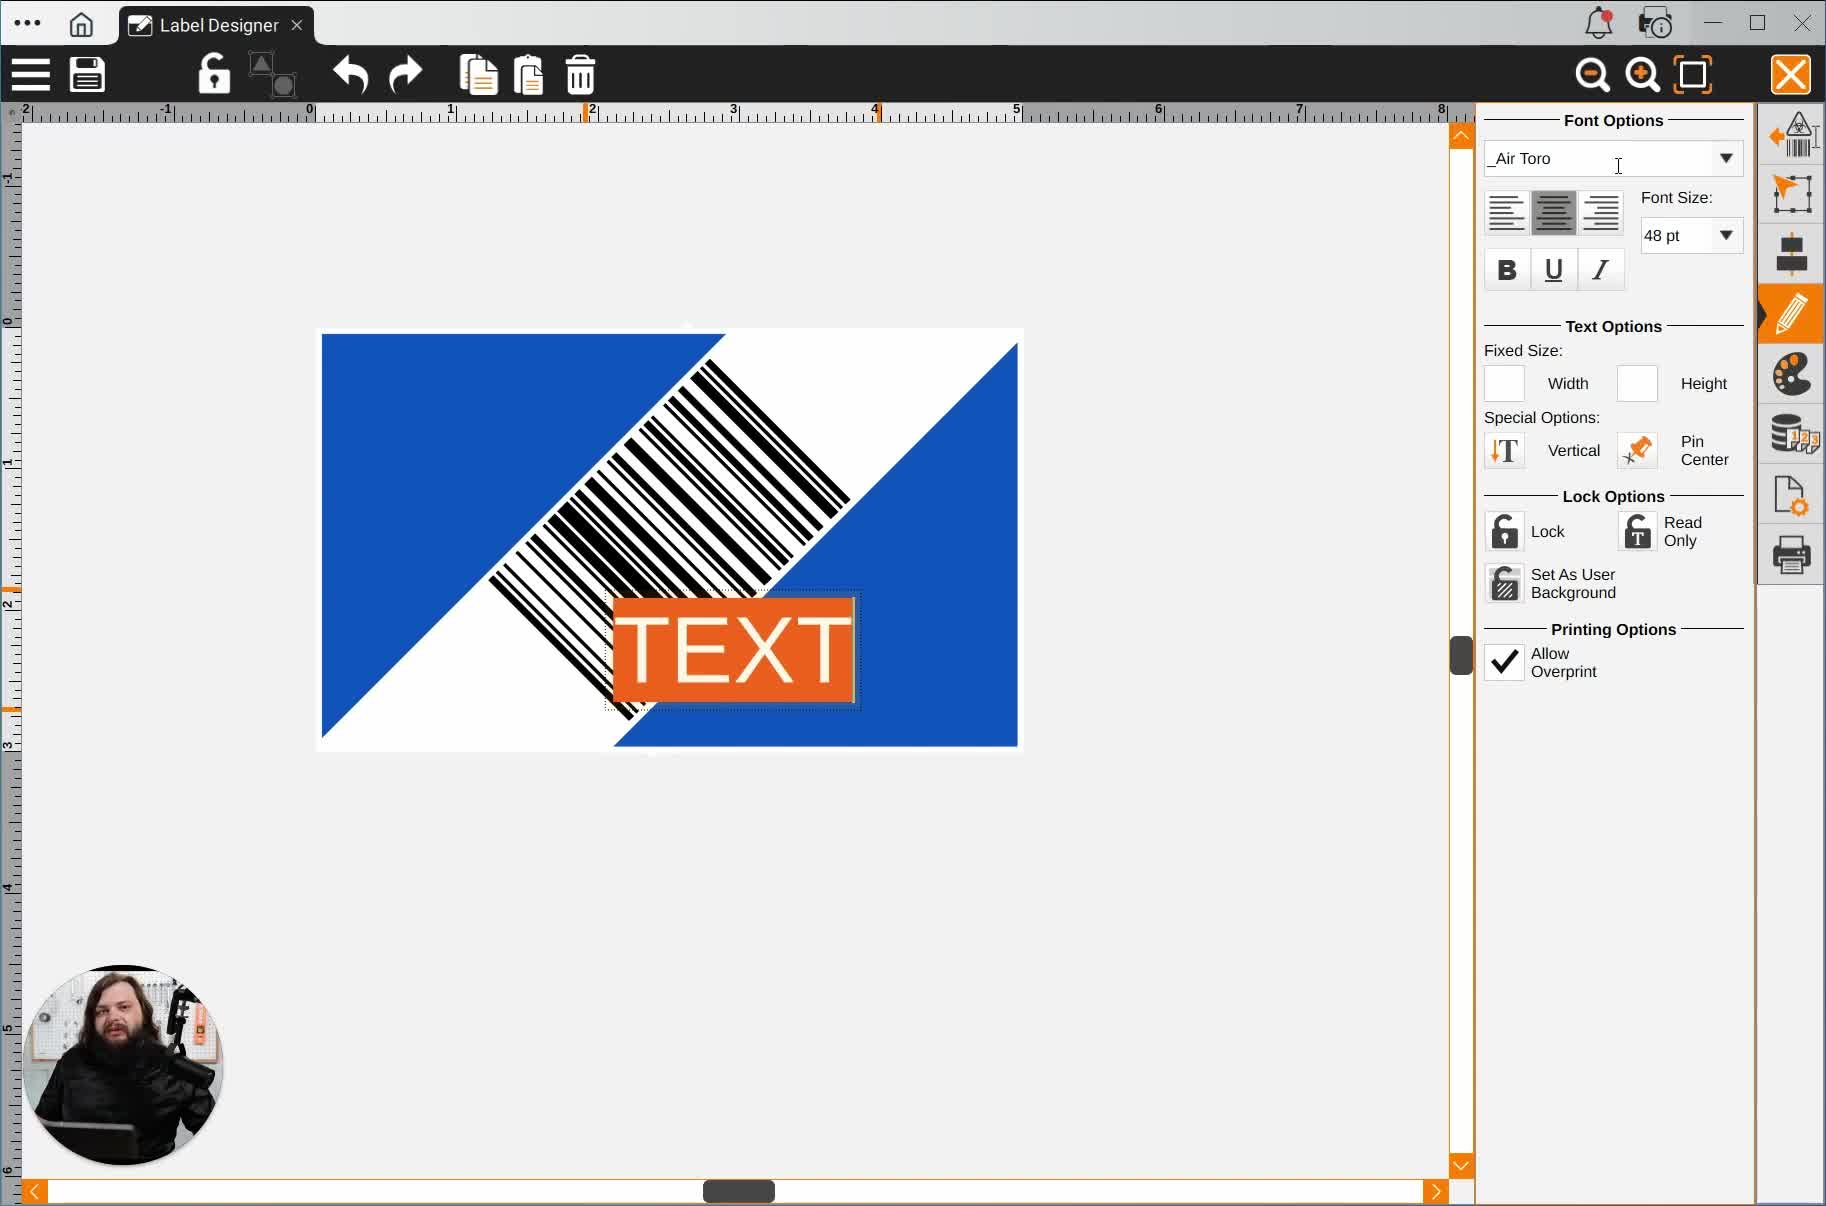The image size is (1826, 1206).
Task: Open the page settings side panel
Action: pos(1792,495)
